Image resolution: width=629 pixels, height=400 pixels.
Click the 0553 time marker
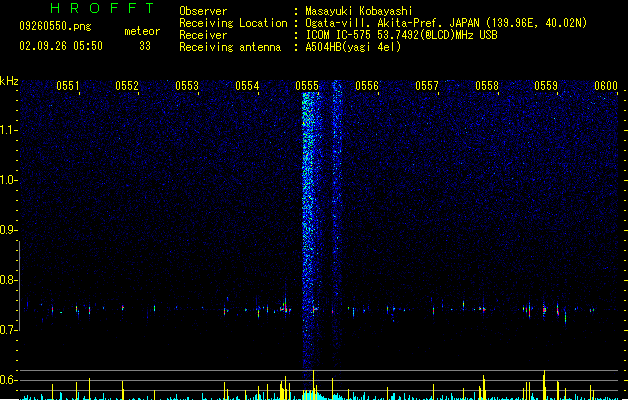point(187,86)
